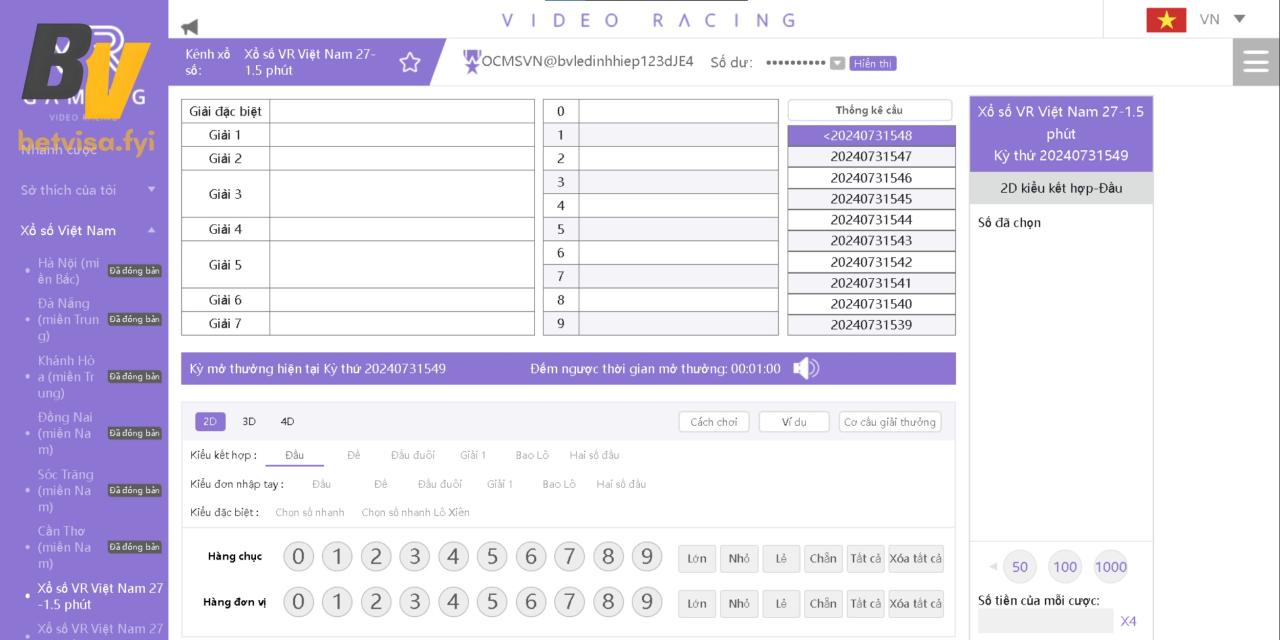Select digit 7 in Hàng đơn vị row
Screen dimensions: 1280x640
click(x=569, y=602)
